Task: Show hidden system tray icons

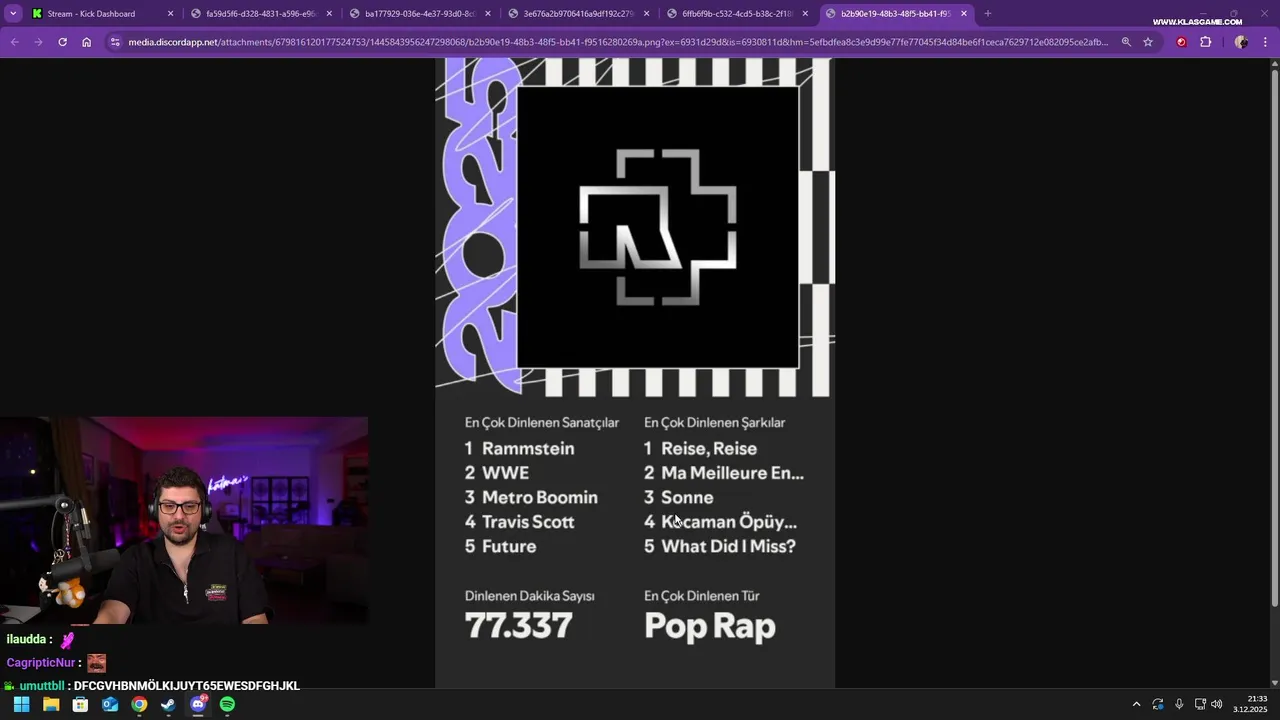Action: pos(1136,705)
